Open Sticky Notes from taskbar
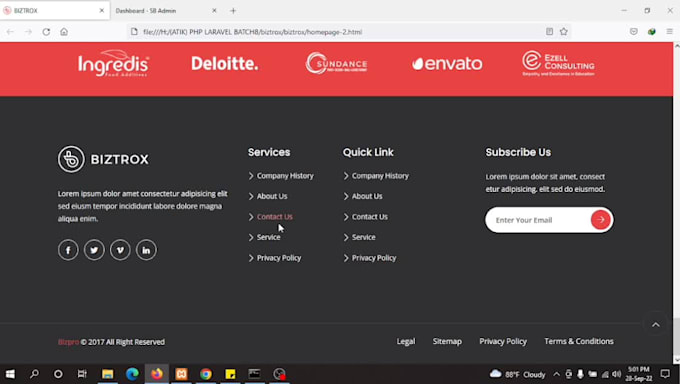The image size is (680, 384). click(x=230, y=374)
